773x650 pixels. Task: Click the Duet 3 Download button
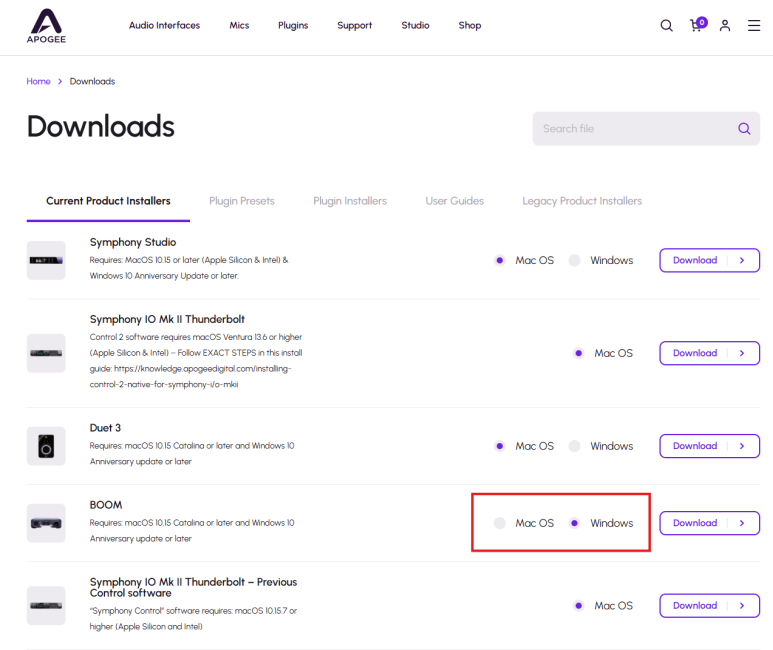click(709, 446)
